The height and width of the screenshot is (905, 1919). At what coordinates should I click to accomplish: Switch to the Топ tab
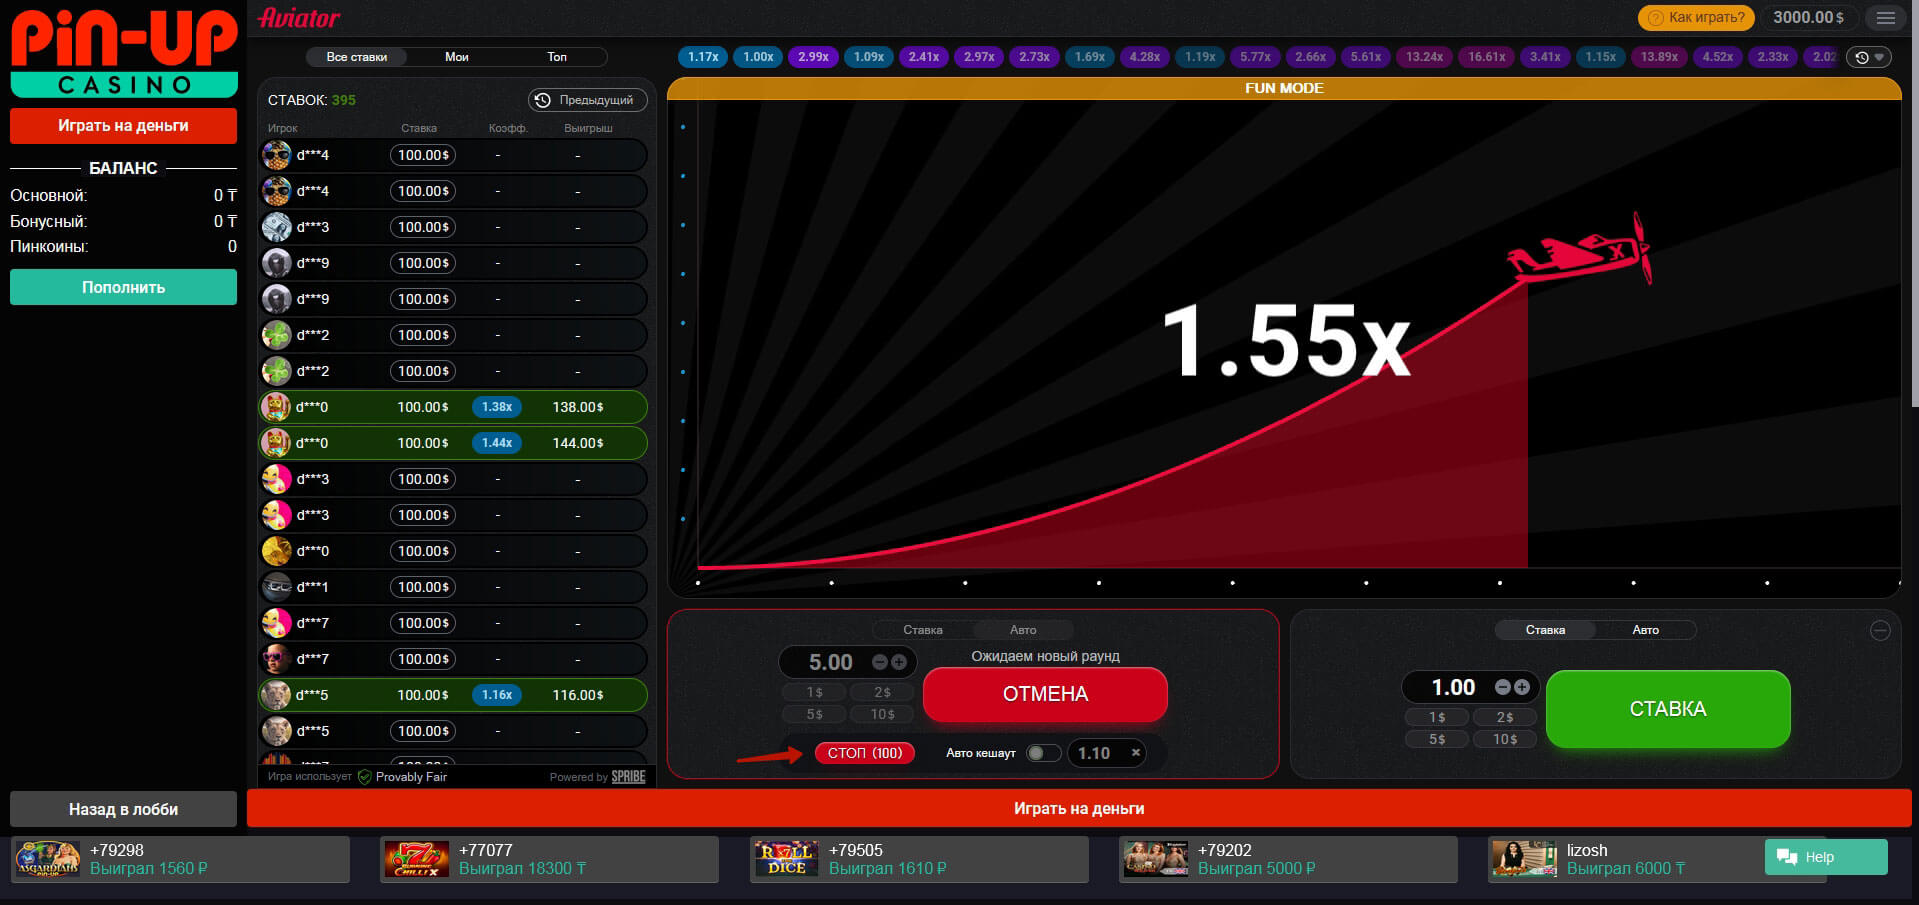(557, 57)
